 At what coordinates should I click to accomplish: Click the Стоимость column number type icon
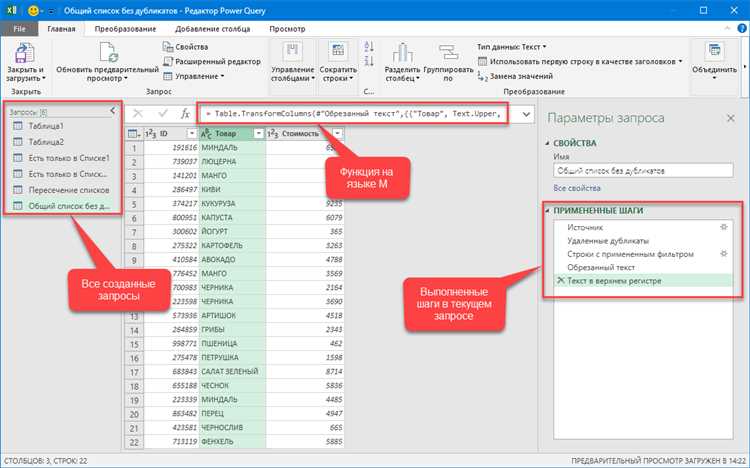pyautogui.click(x=273, y=134)
